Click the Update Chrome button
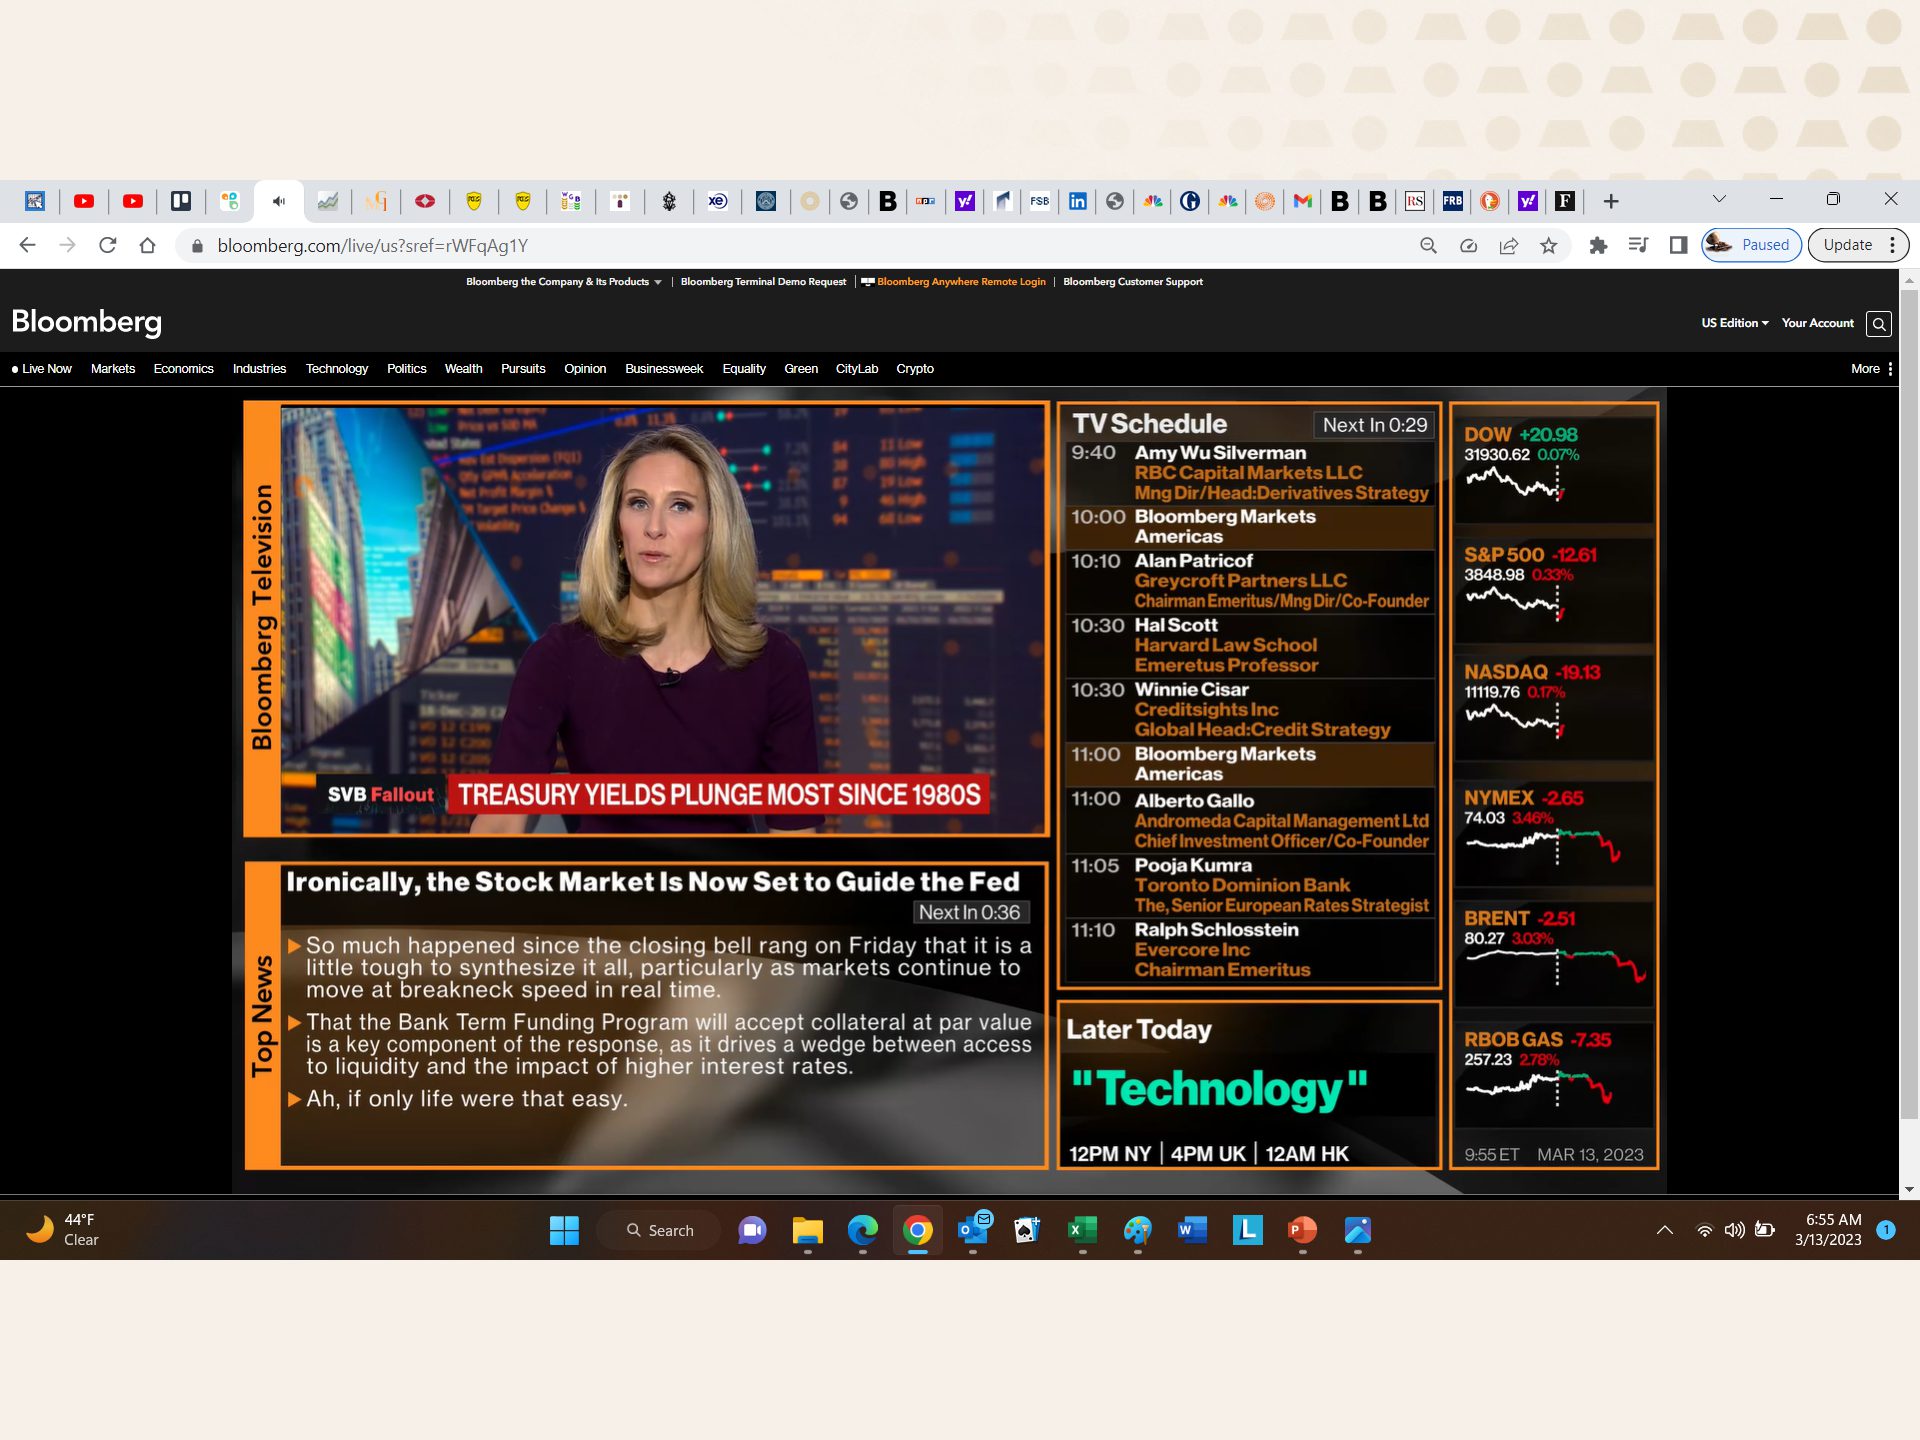 [1858, 245]
